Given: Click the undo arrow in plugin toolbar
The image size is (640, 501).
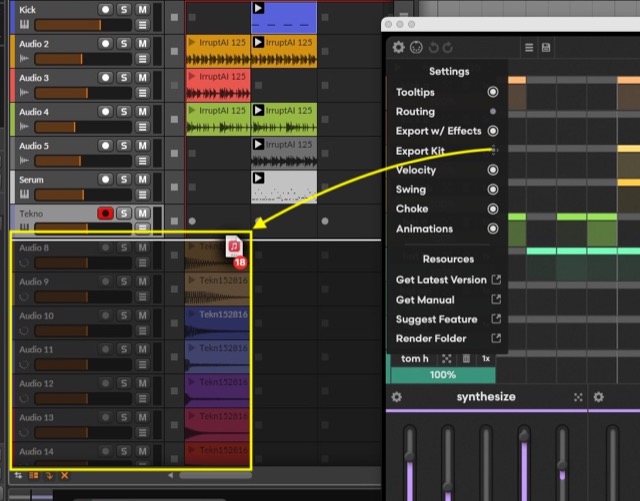Looking at the screenshot, I should pos(435,47).
